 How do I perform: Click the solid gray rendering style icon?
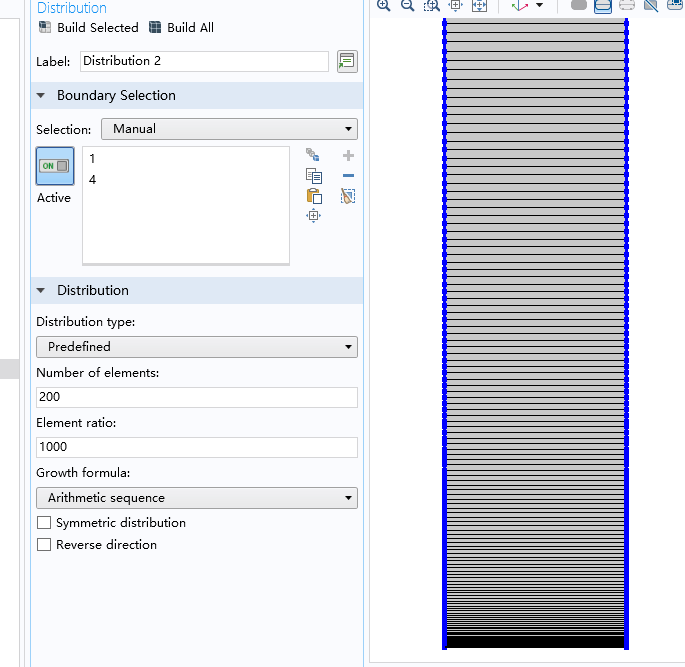point(578,5)
